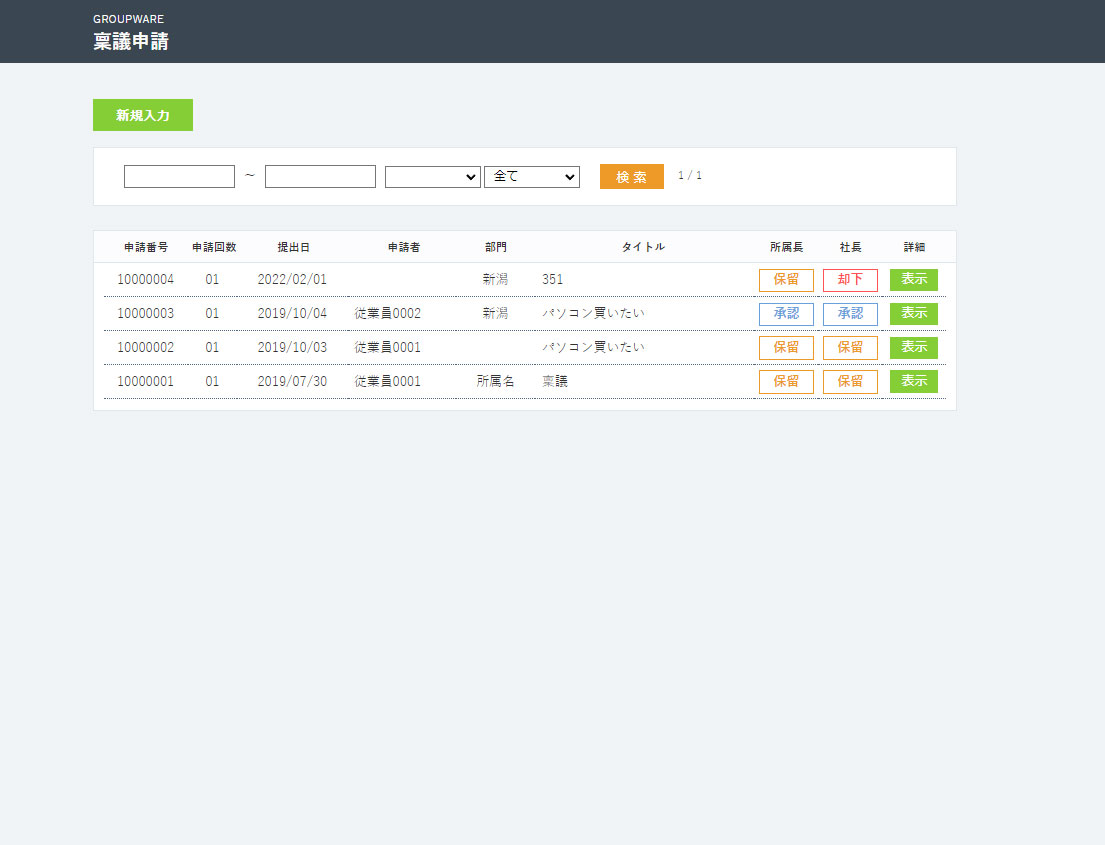Click the 新規入力 button

[x=143, y=115]
